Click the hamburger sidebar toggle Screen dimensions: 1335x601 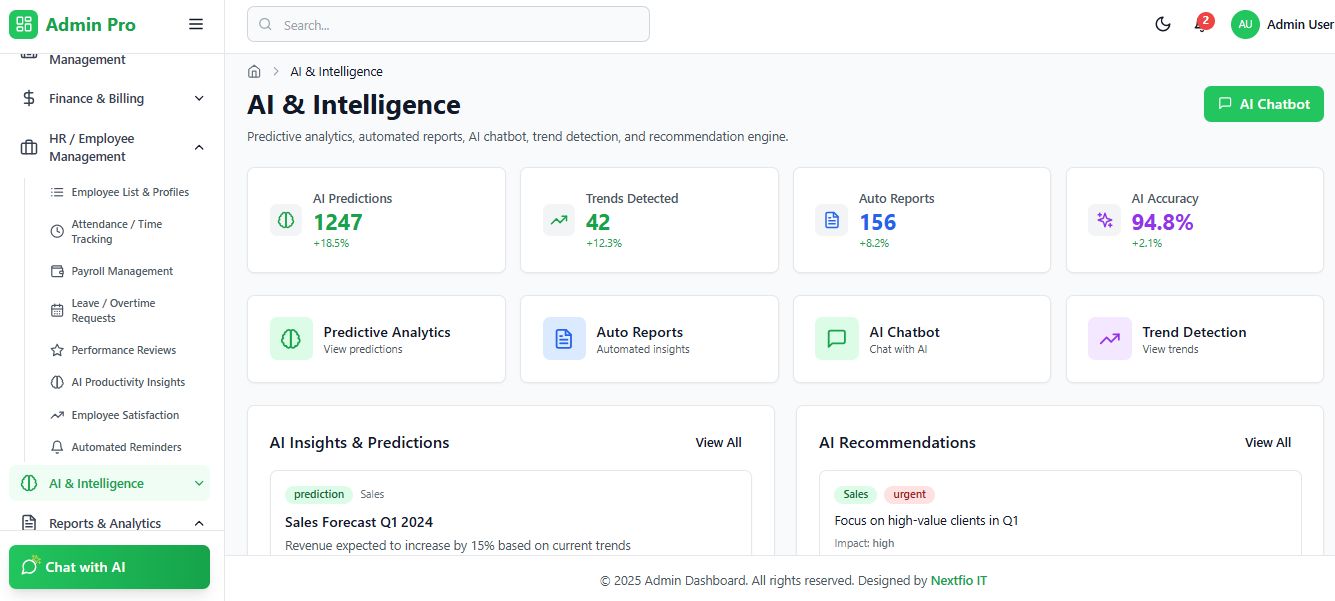[x=196, y=25]
